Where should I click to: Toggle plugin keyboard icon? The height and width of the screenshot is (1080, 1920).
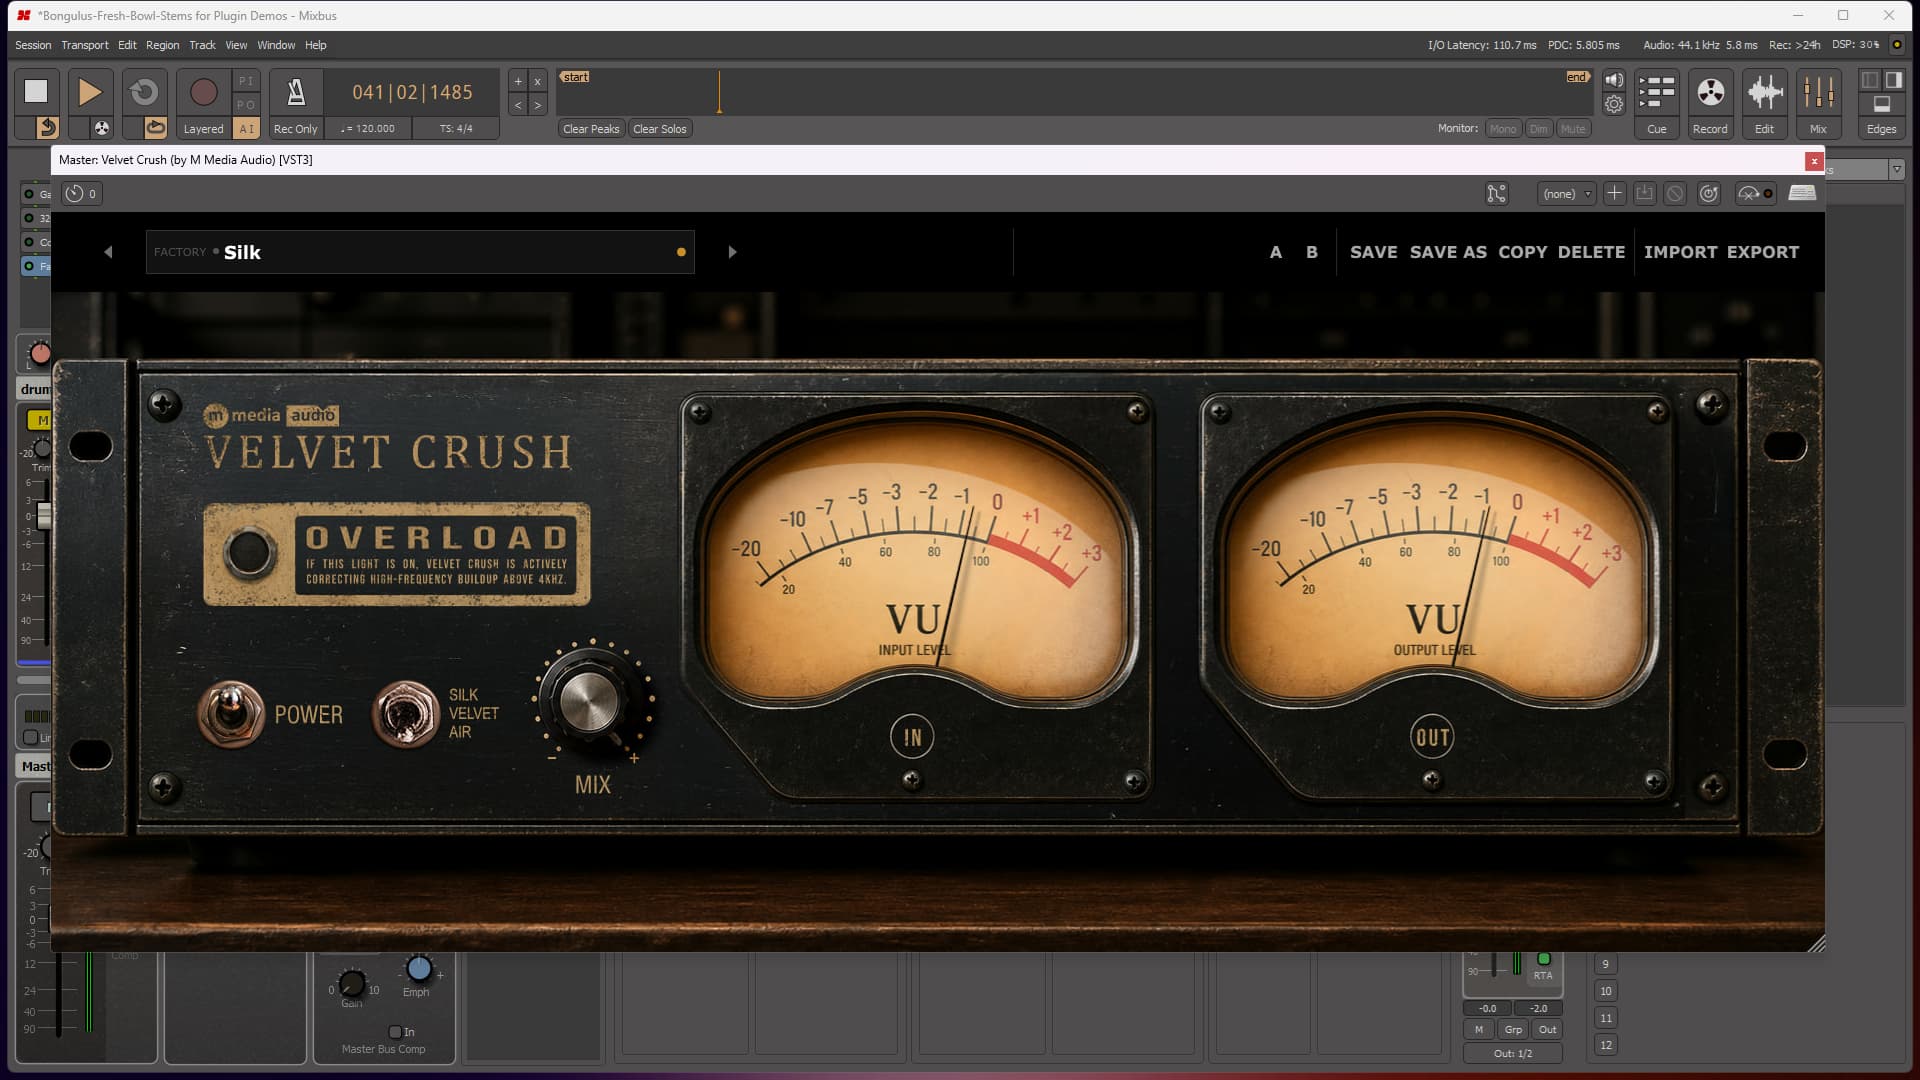1802,194
